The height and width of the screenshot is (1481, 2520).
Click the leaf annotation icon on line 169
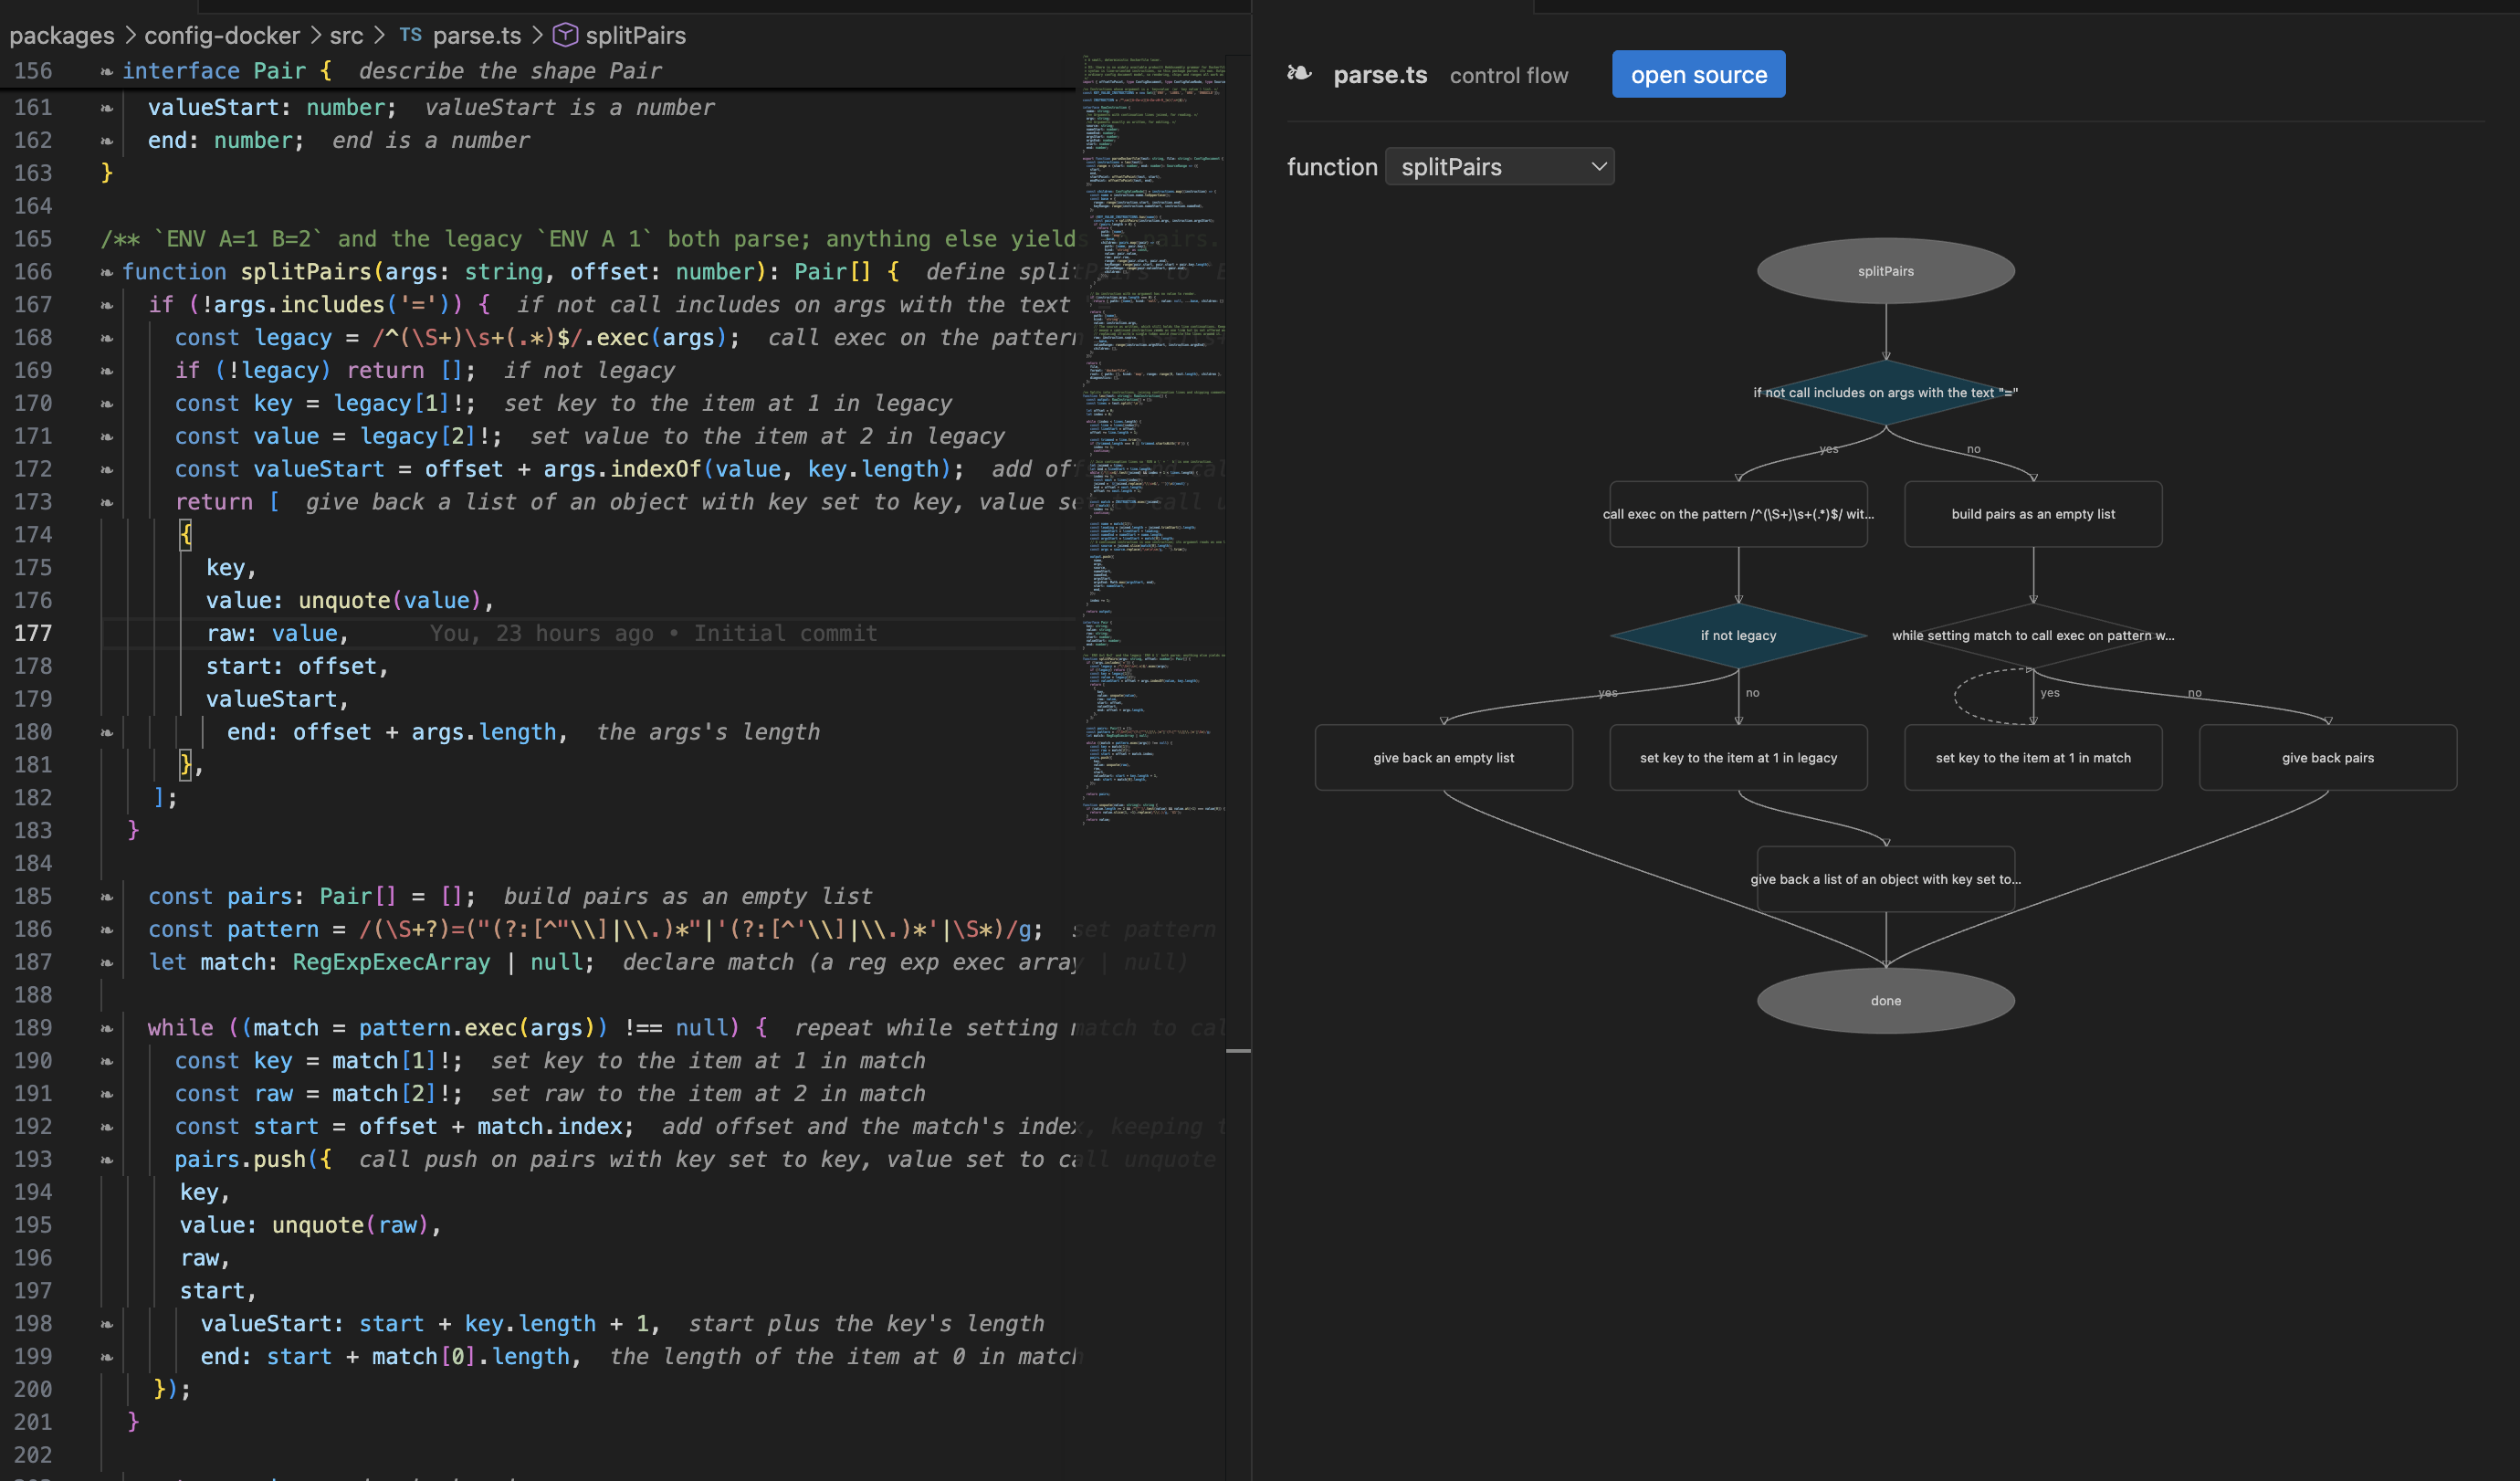(x=107, y=371)
